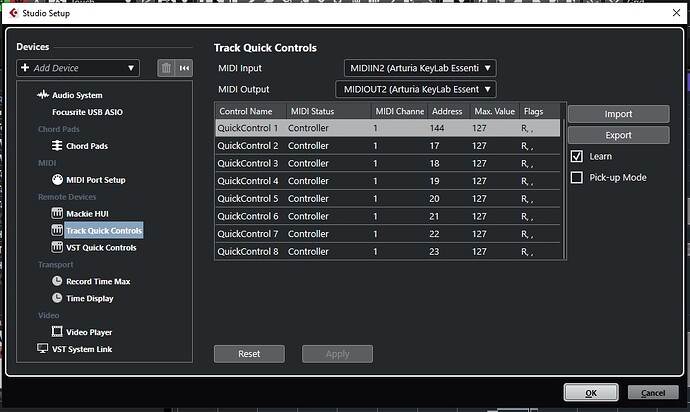Disable the Learn checkbox
The width and height of the screenshot is (690, 412).
(576, 156)
